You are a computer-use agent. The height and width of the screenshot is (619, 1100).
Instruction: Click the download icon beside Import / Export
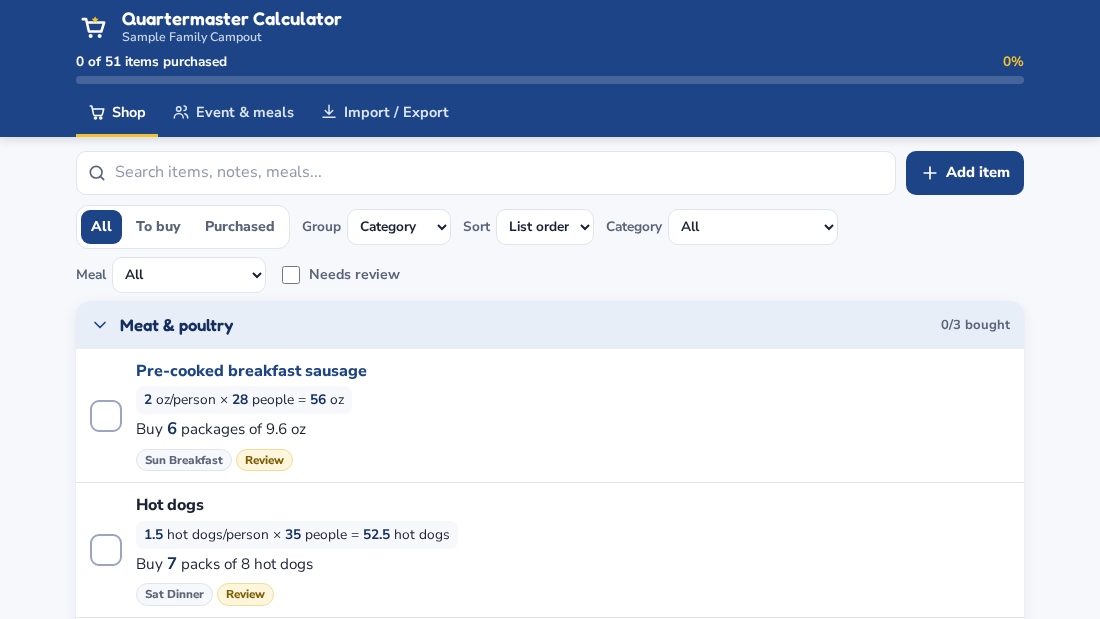tap(328, 112)
